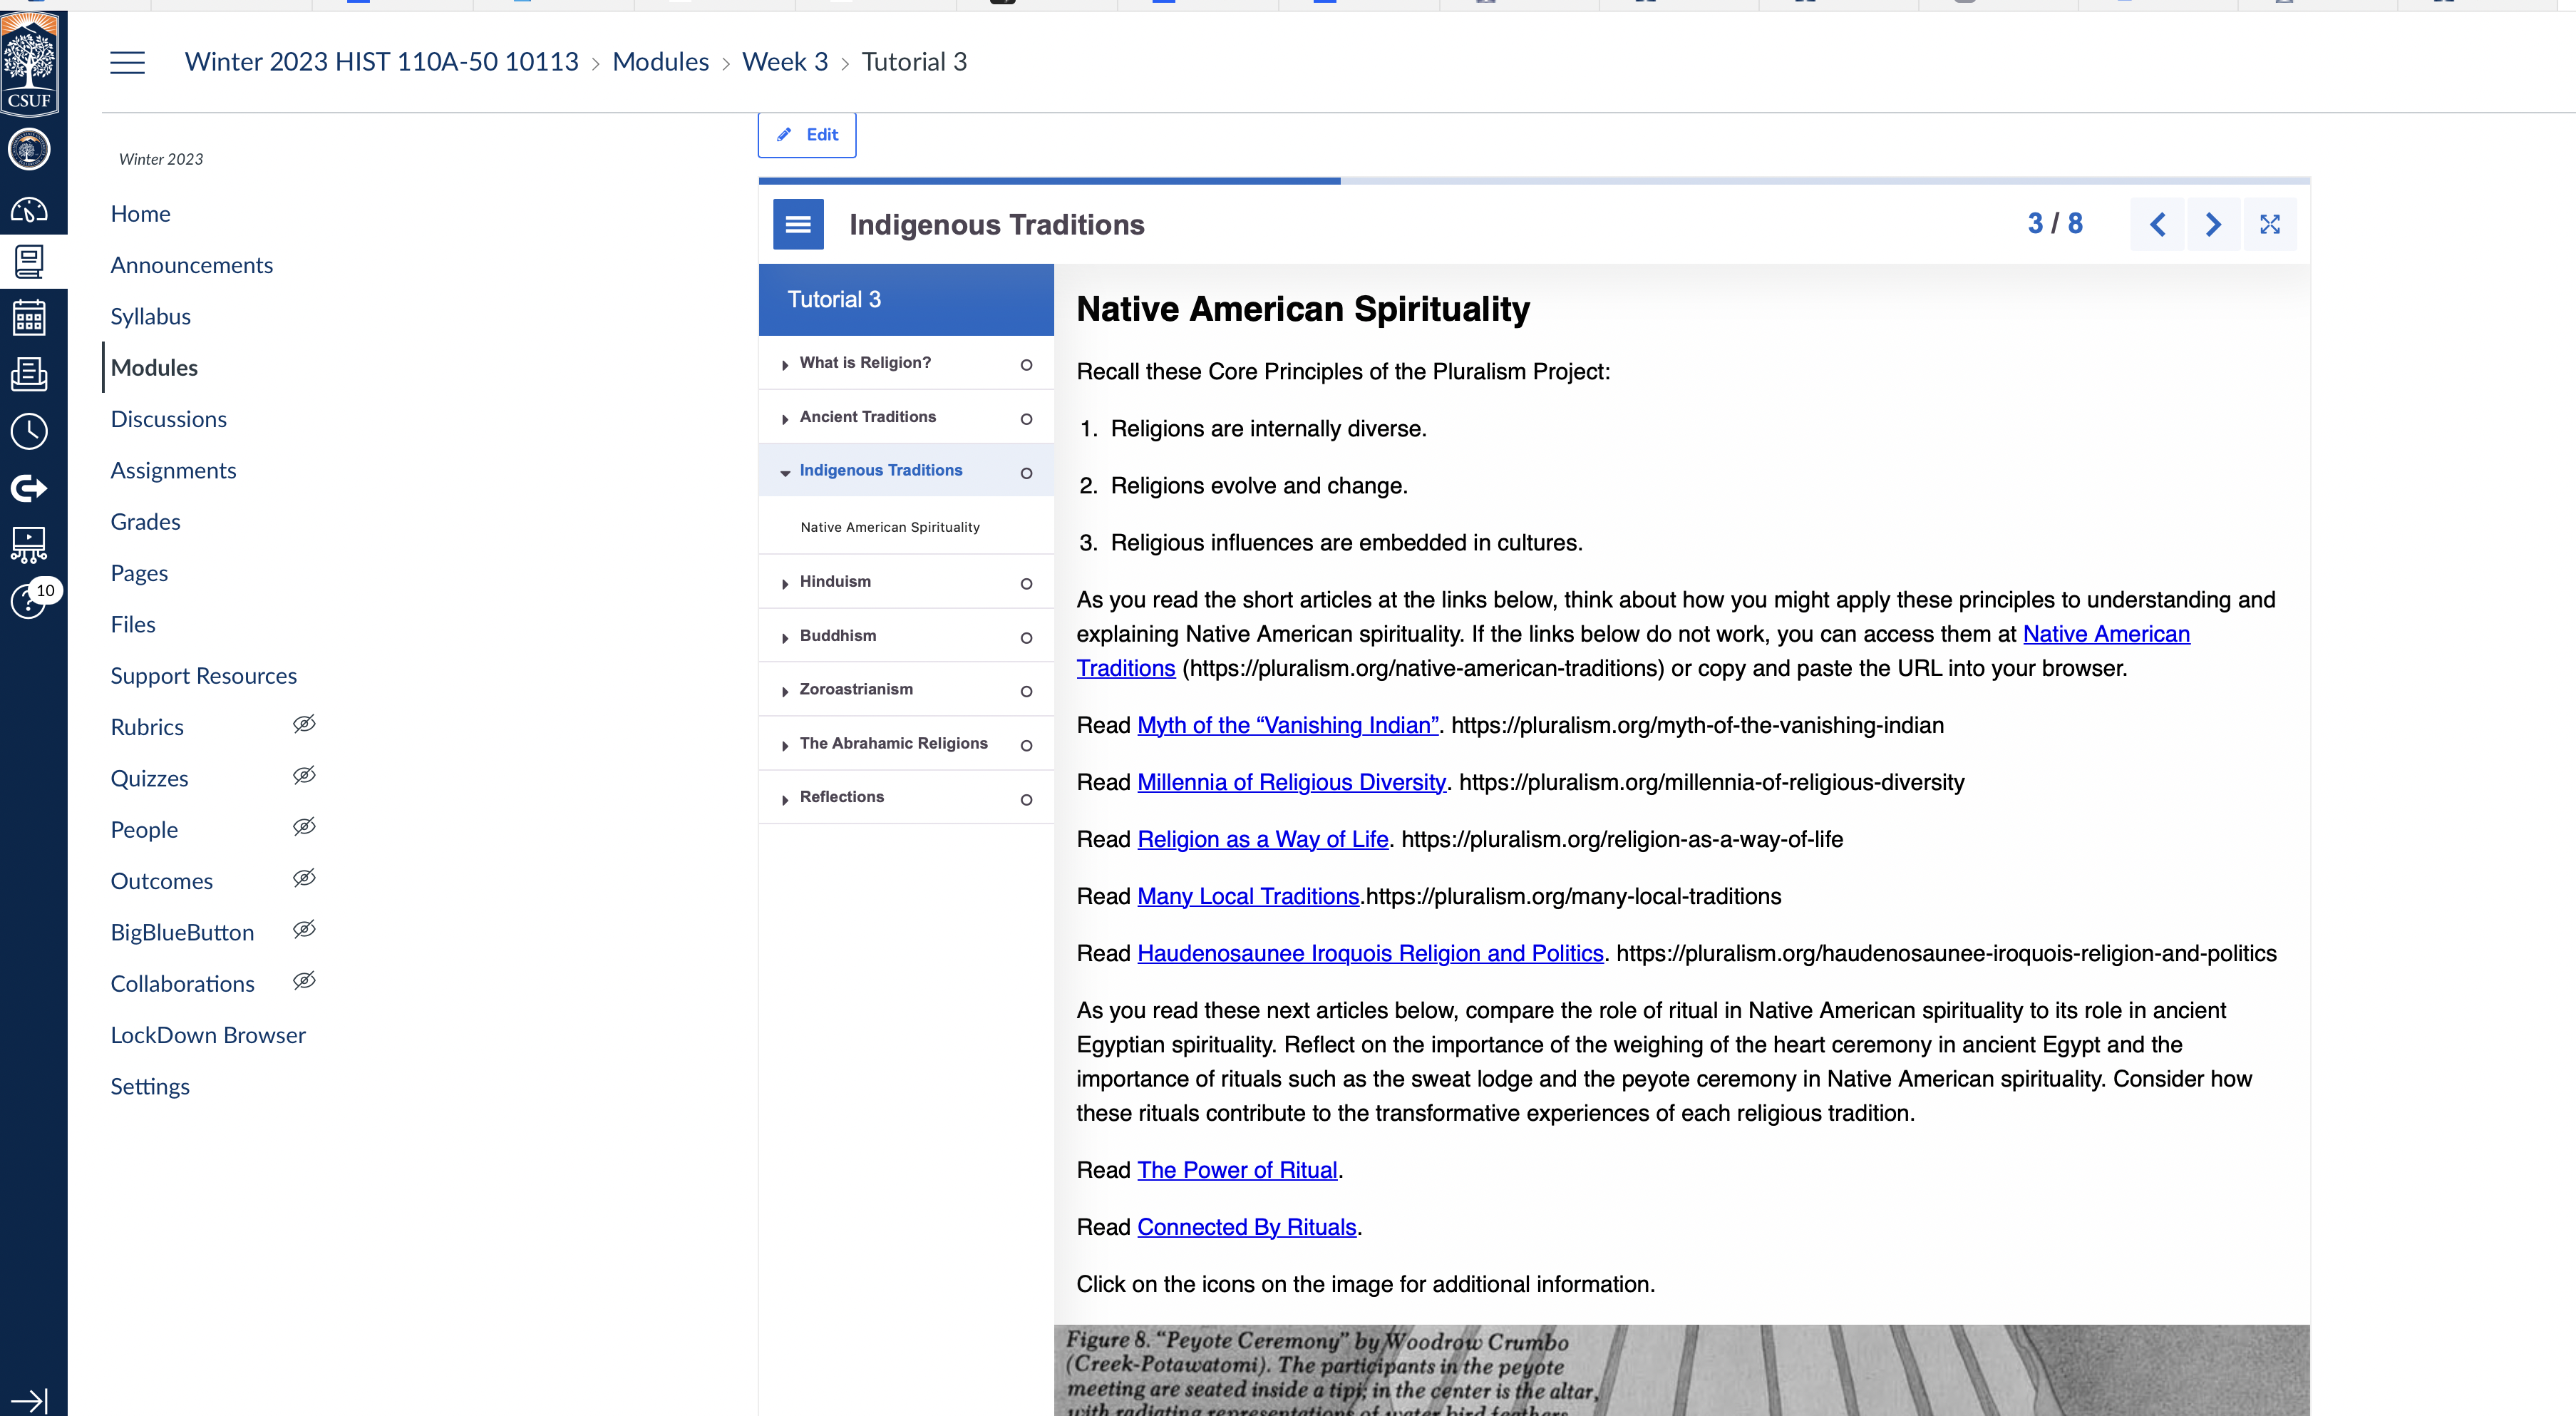Click the hidden eye icon next to BigBlueButton
2576x1416 pixels.
pos(304,929)
